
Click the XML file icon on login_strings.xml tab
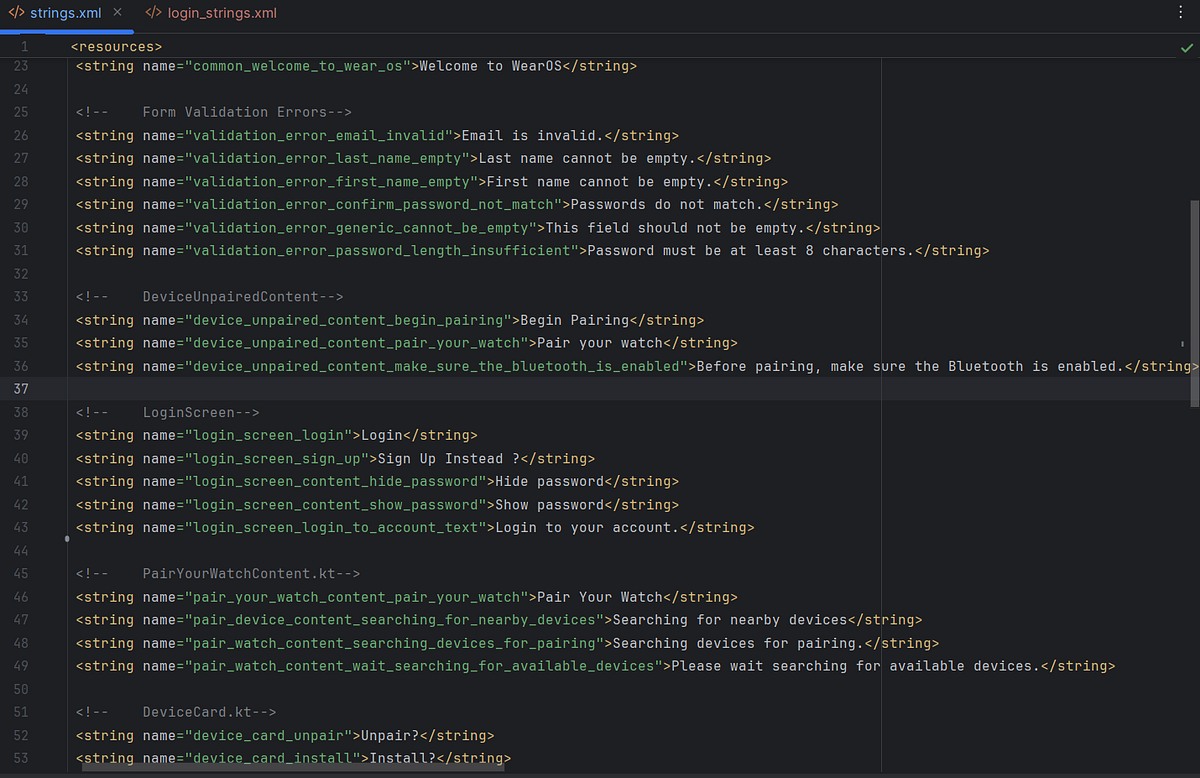click(x=153, y=13)
